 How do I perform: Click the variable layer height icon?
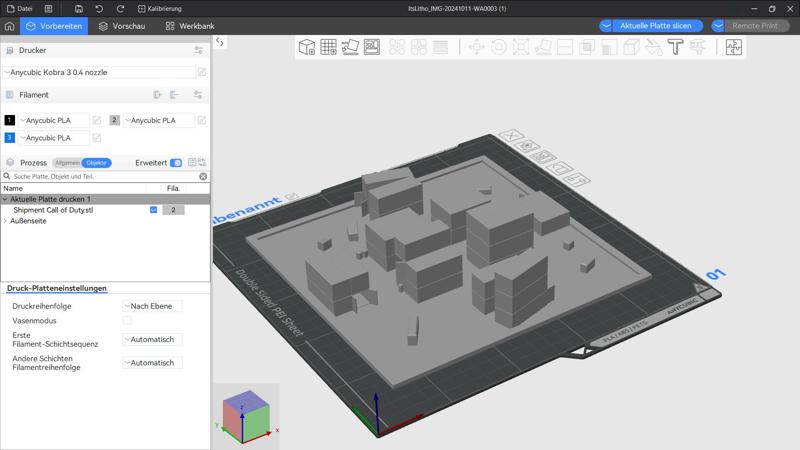click(440, 47)
